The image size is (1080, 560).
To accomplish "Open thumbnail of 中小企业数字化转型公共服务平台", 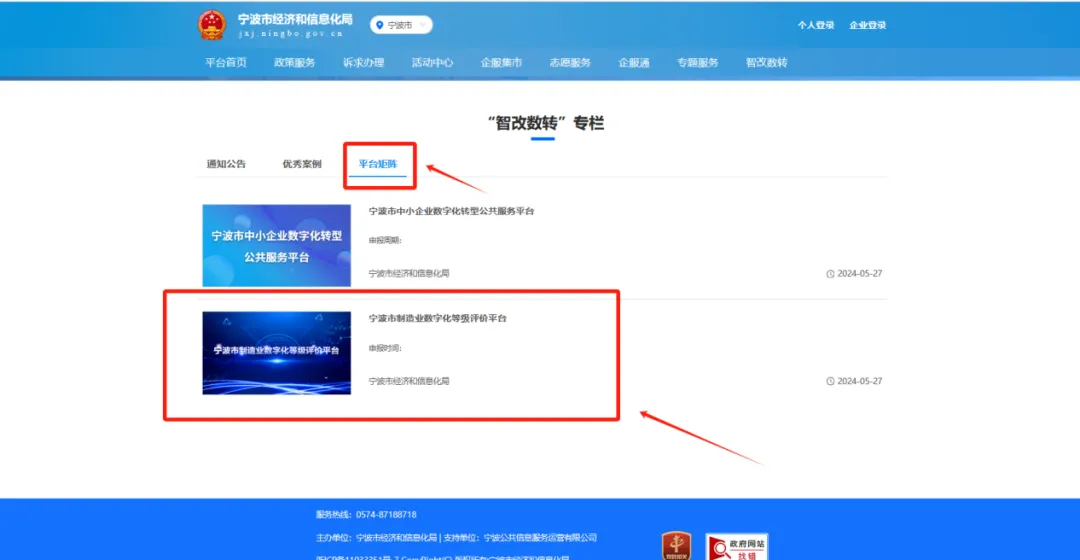I will [x=276, y=245].
